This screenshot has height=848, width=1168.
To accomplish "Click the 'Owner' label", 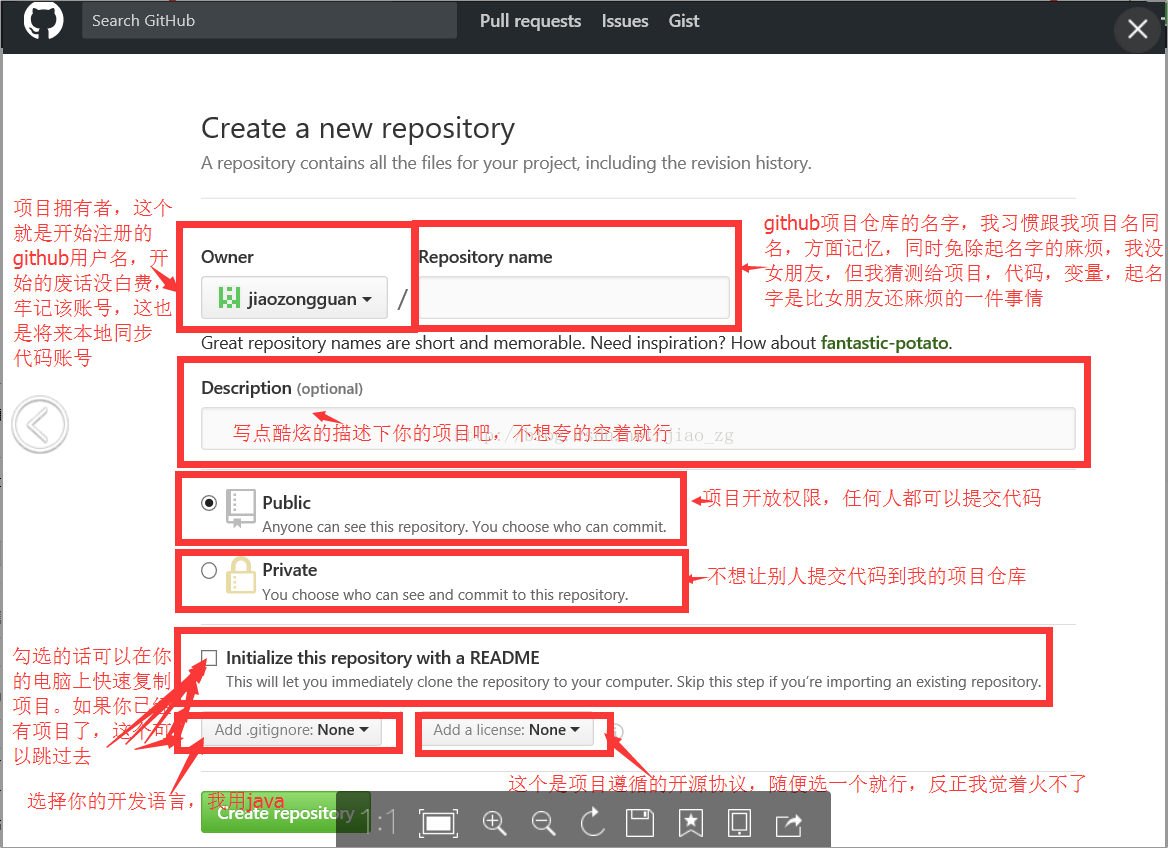I will pyautogui.click(x=227, y=257).
